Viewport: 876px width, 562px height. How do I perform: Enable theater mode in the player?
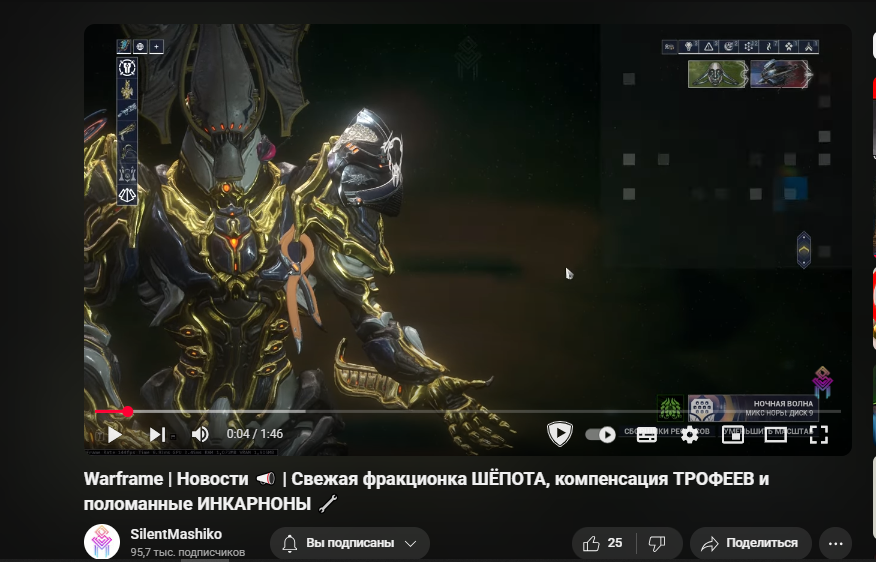click(x=775, y=434)
